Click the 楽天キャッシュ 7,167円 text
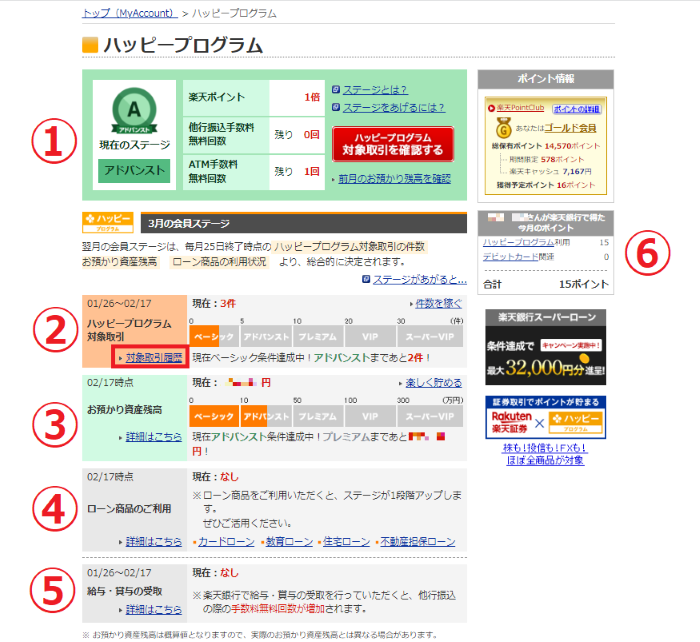This screenshot has width=700, height=642. coord(550,171)
